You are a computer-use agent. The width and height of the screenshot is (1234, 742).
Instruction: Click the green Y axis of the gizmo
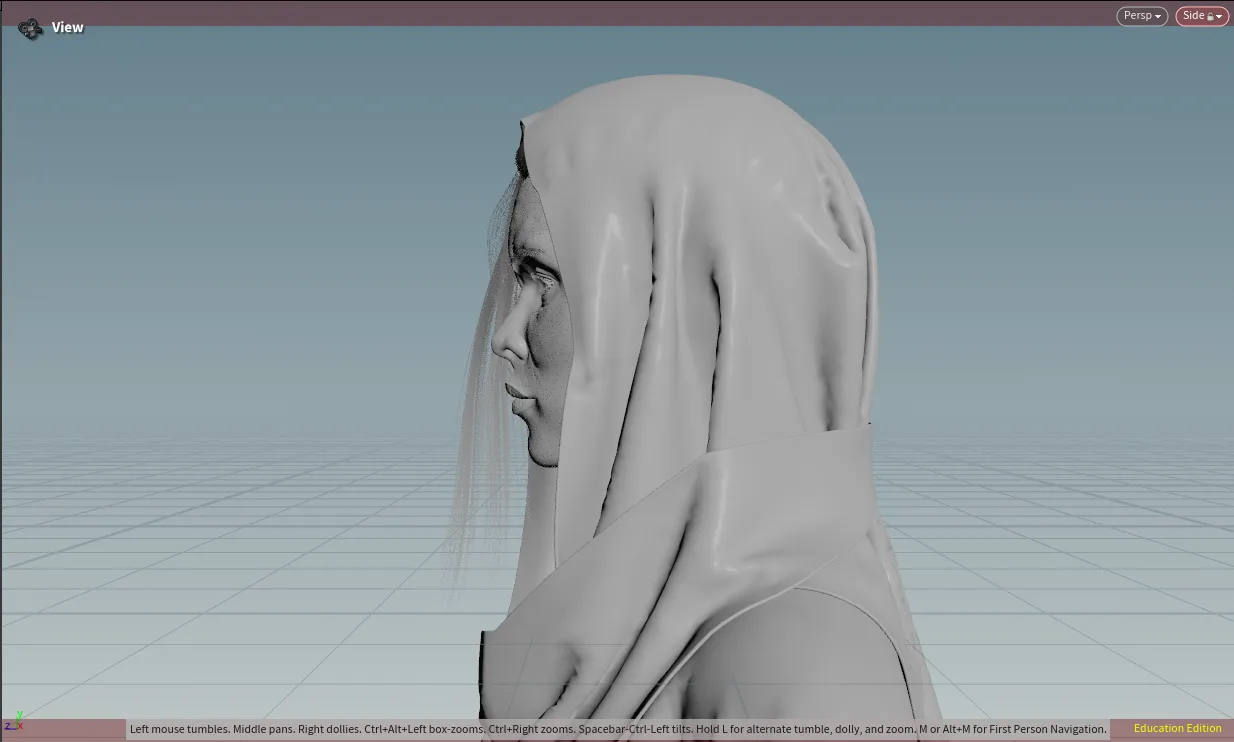pos(18,716)
